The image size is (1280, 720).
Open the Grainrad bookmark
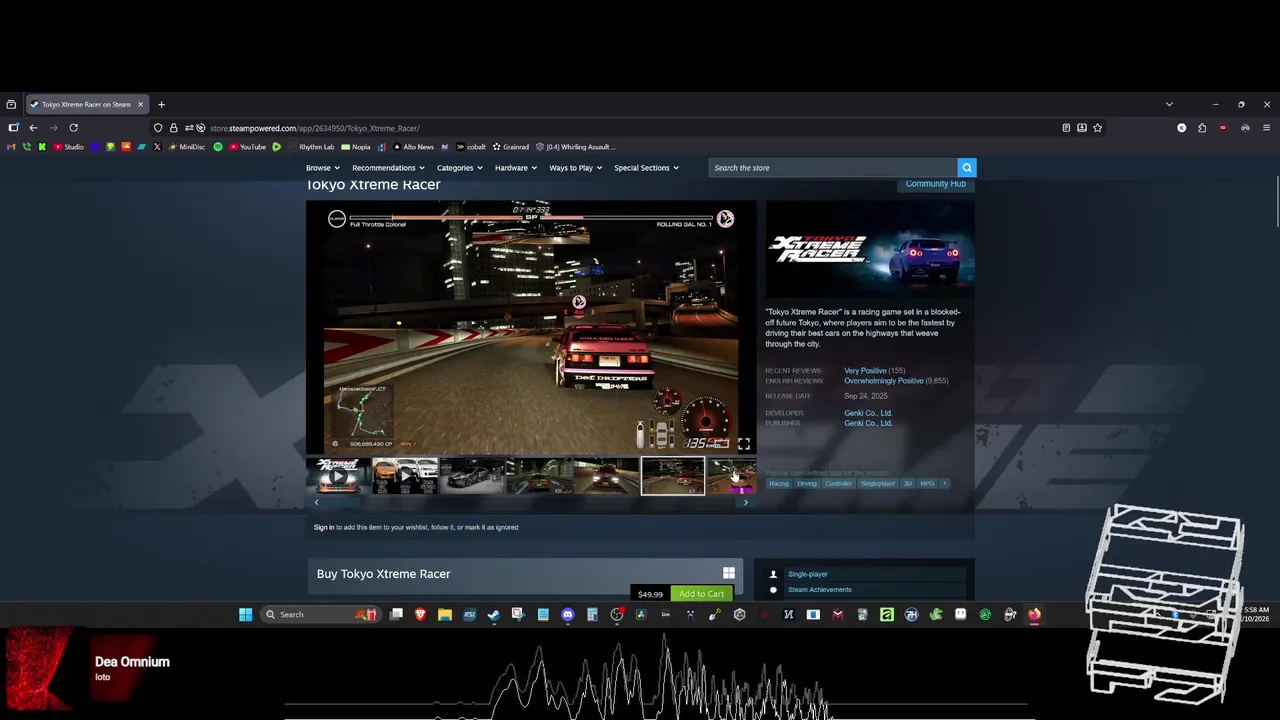pos(510,147)
